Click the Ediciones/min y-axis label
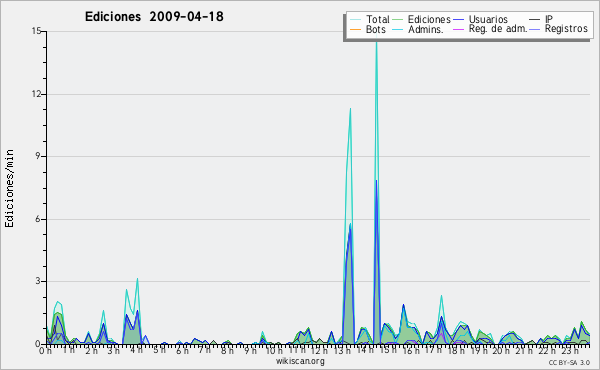The width and height of the screenshot is (600, 370). (x=9, y=188)
